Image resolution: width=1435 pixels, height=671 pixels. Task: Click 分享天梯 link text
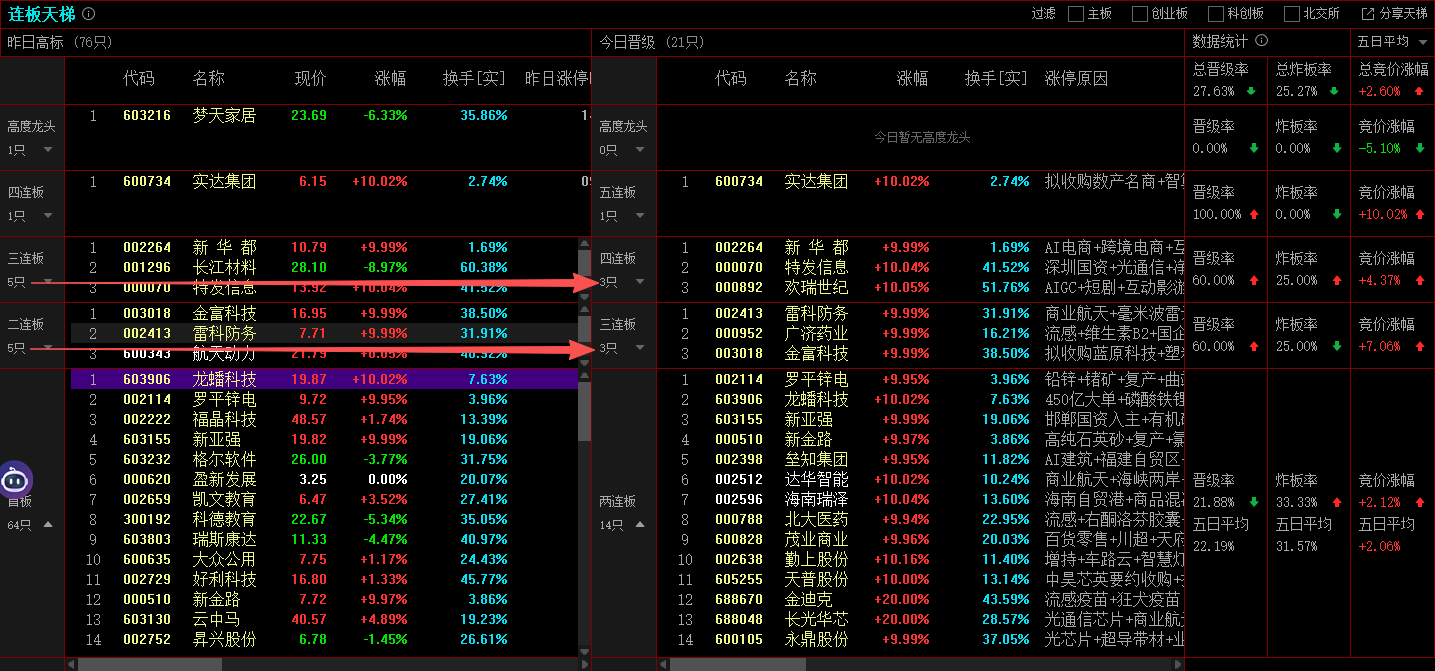tap(1404, 14)
